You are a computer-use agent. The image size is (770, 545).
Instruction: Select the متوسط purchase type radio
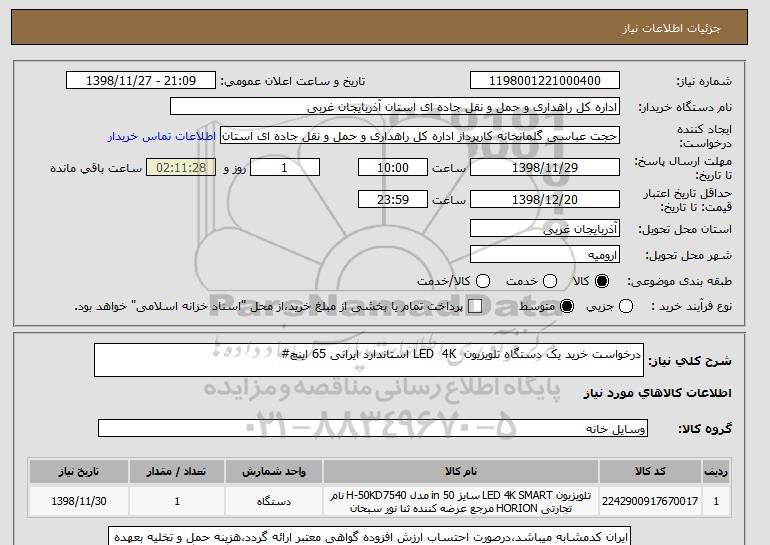pyautogui.click(x=567, y=306)
